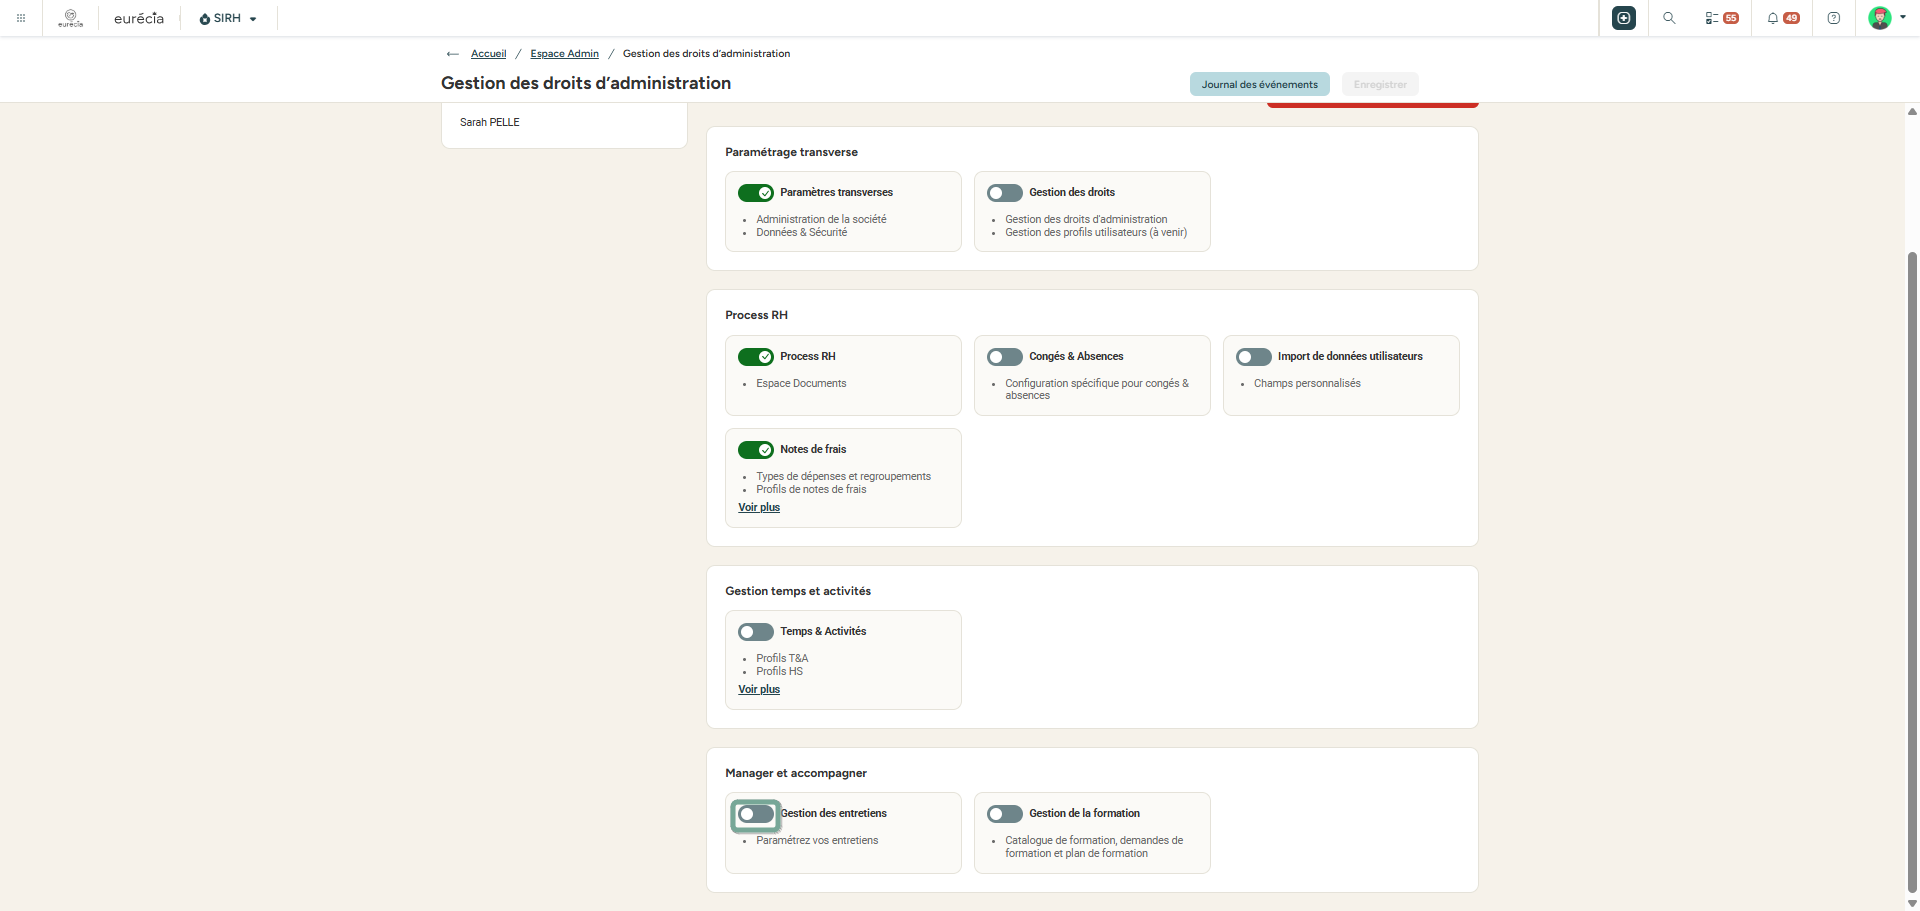Click the back arrow in breadcrumb
The image size is (1920, 911).
point(453,54)
